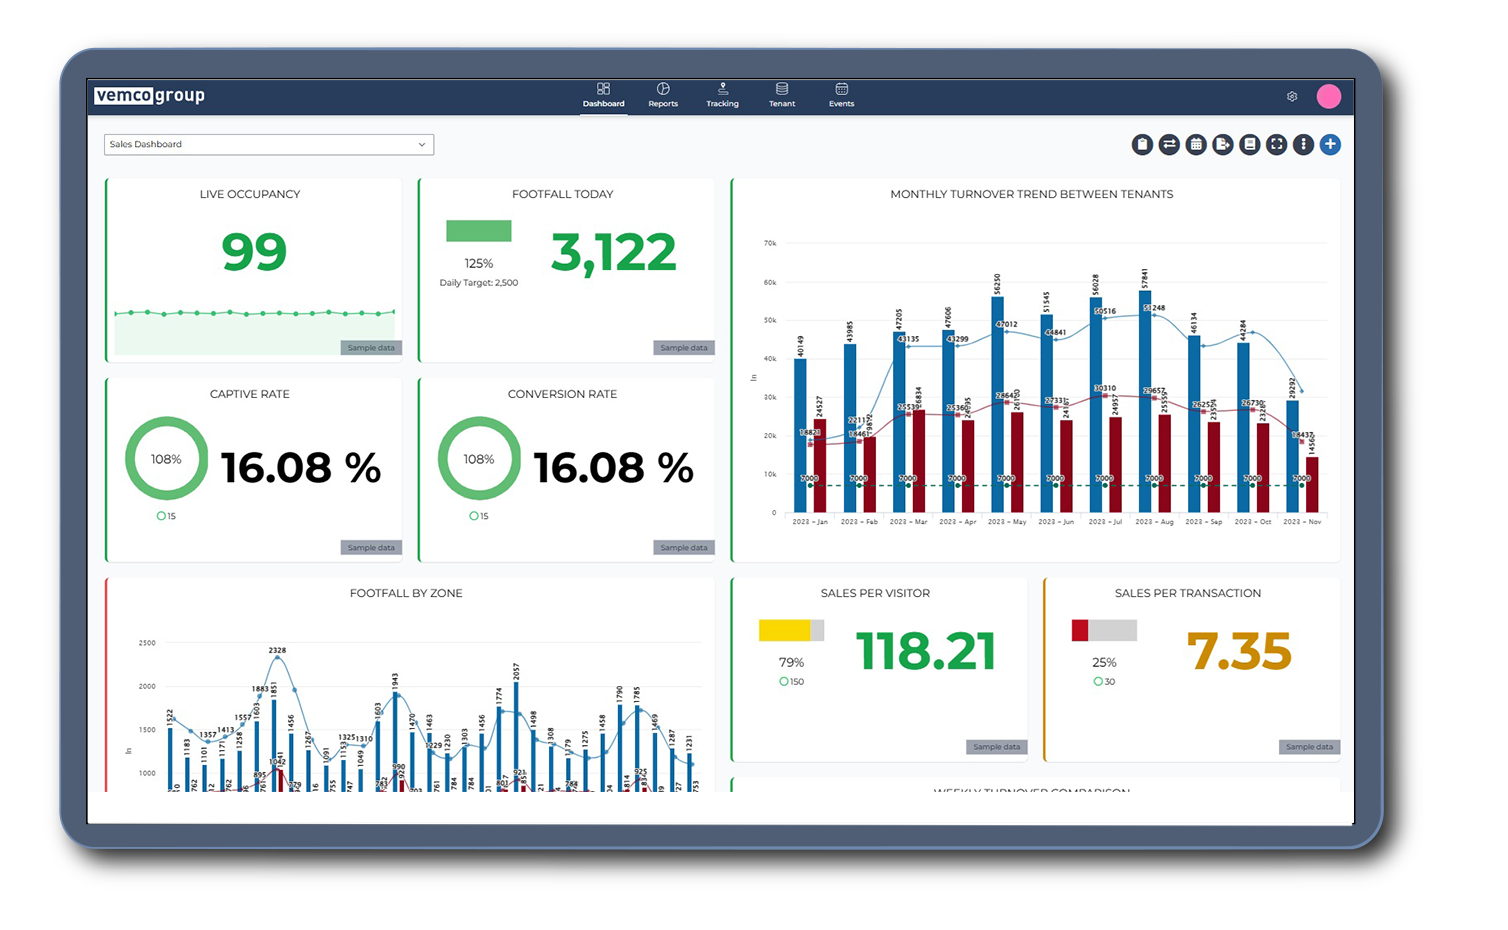Click the blue plus icon to add

coord(1330,144)
